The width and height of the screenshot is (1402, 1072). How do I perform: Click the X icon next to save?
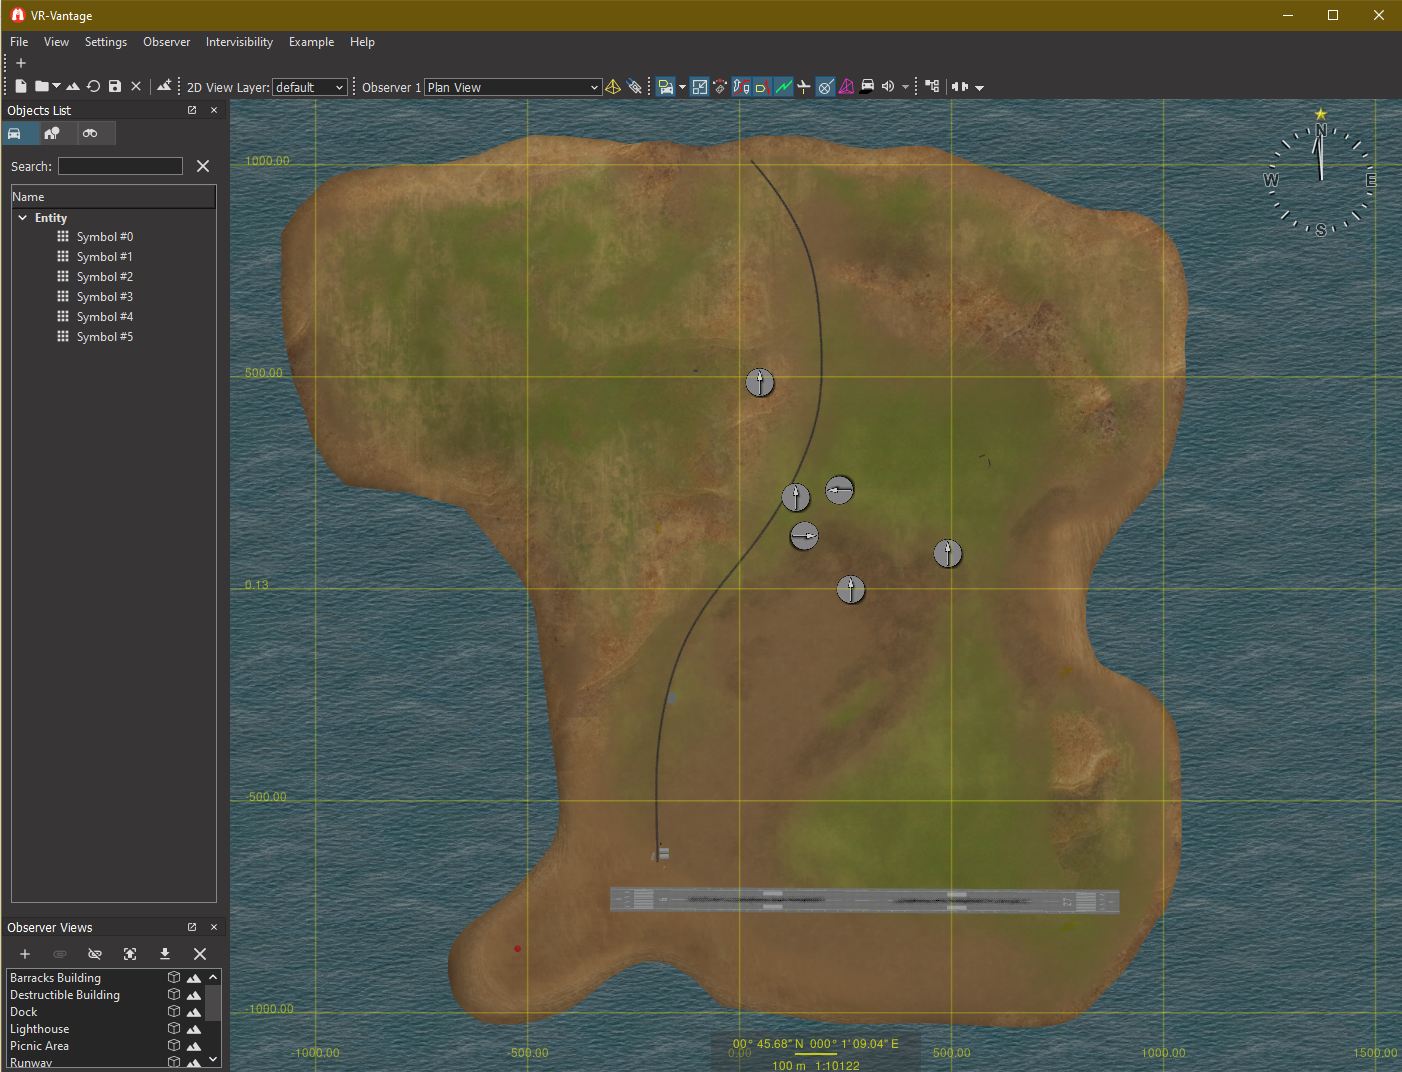tap(136, 87)
